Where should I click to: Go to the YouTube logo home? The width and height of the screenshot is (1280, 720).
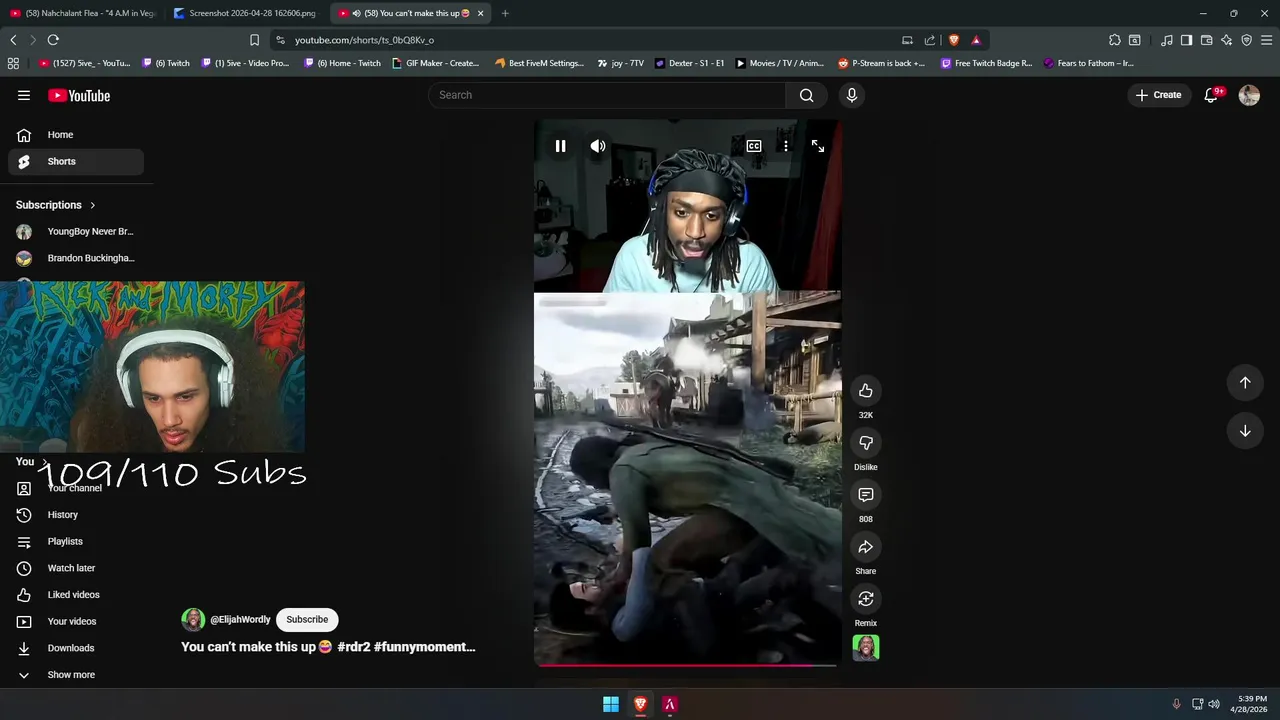(x=79, y=95)
